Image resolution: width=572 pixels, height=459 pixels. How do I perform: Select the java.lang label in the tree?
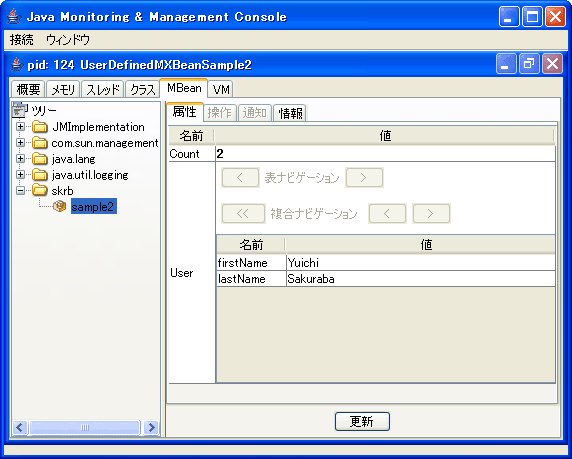click(x=73, y=159)
